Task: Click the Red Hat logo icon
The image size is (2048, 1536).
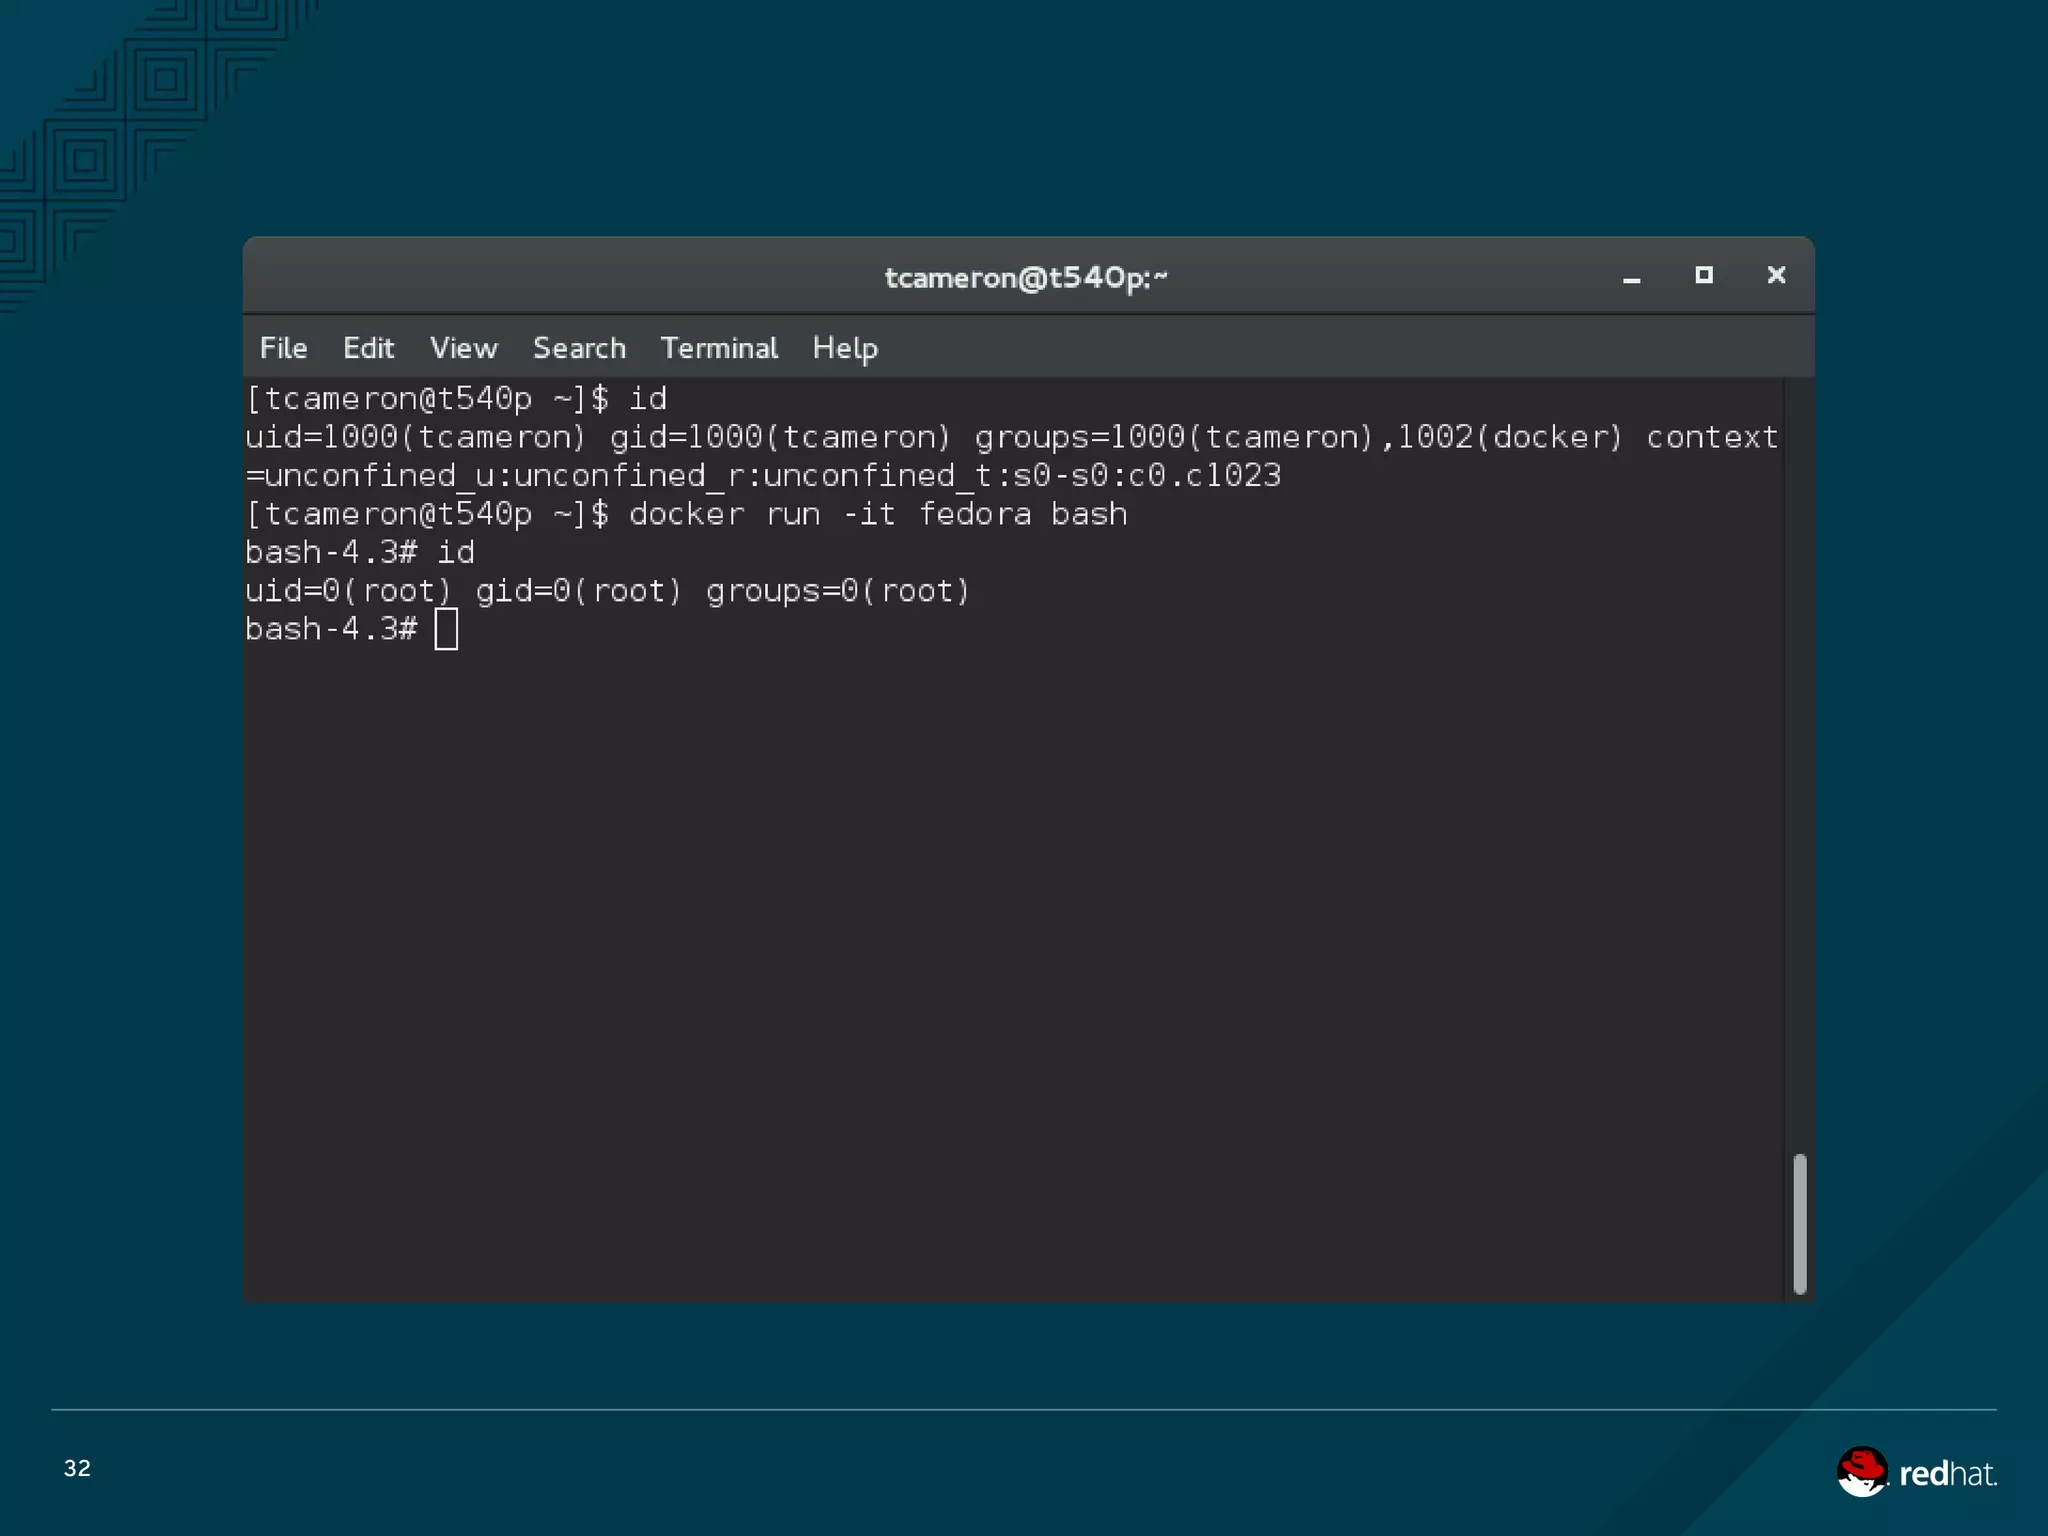Action: pyautogui.click(x=1861, y=1471)
